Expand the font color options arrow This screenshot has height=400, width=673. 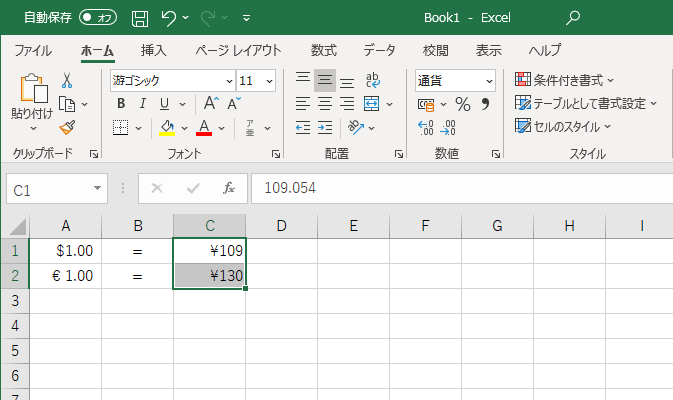(221, 128)
